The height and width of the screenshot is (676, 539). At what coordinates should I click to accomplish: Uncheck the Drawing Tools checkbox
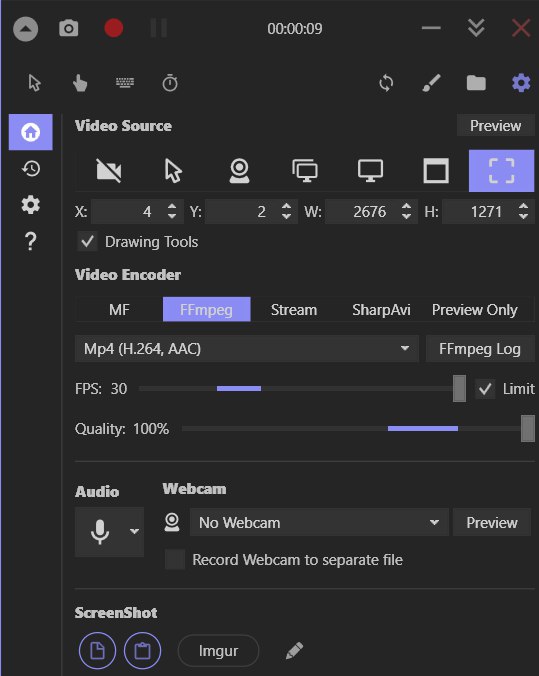[88, 241]
